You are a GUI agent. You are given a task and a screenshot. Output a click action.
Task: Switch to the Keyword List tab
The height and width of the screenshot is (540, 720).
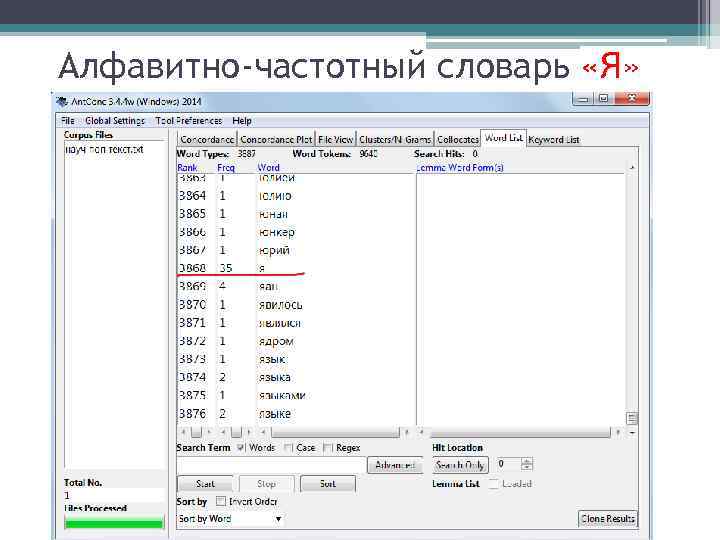tap(554, 139)
